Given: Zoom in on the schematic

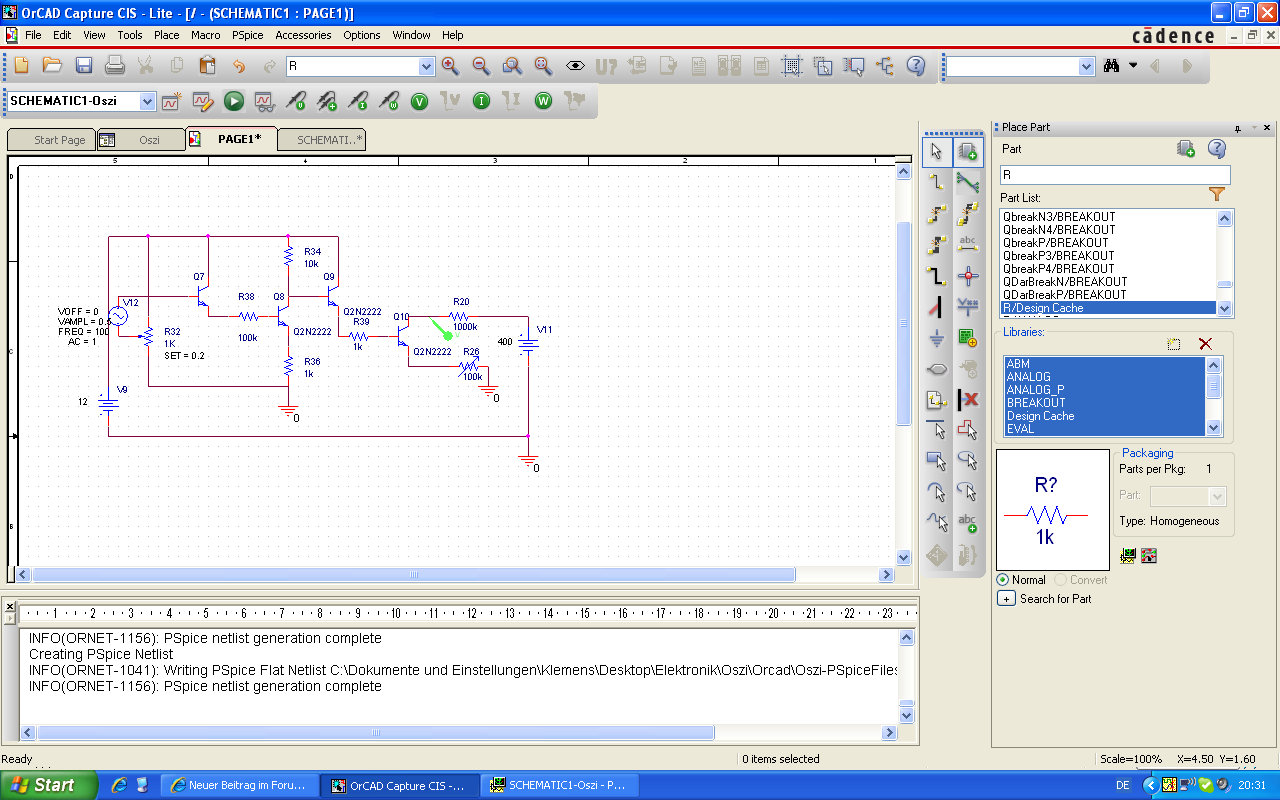Looking at the screenshot, I should pyautogui.click(x=451, y=66).
